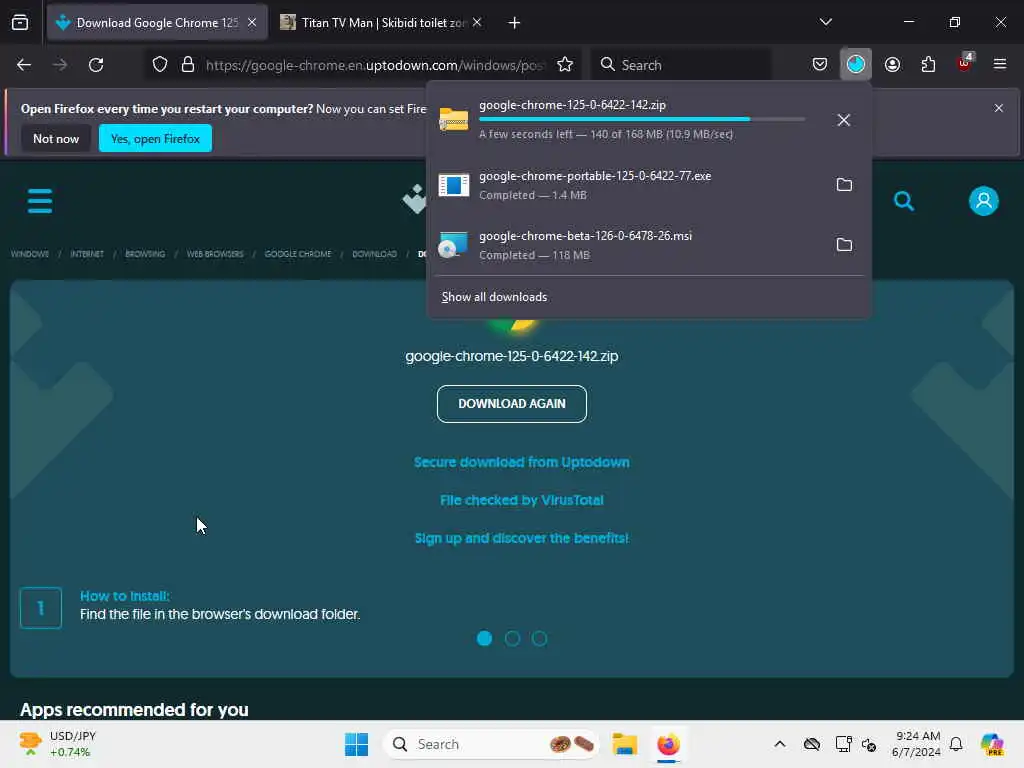Image resolution: width=1024 pixels, height=768 pixels.
Task: Open File Explorer from taskbar
Action: click(624, 744)
